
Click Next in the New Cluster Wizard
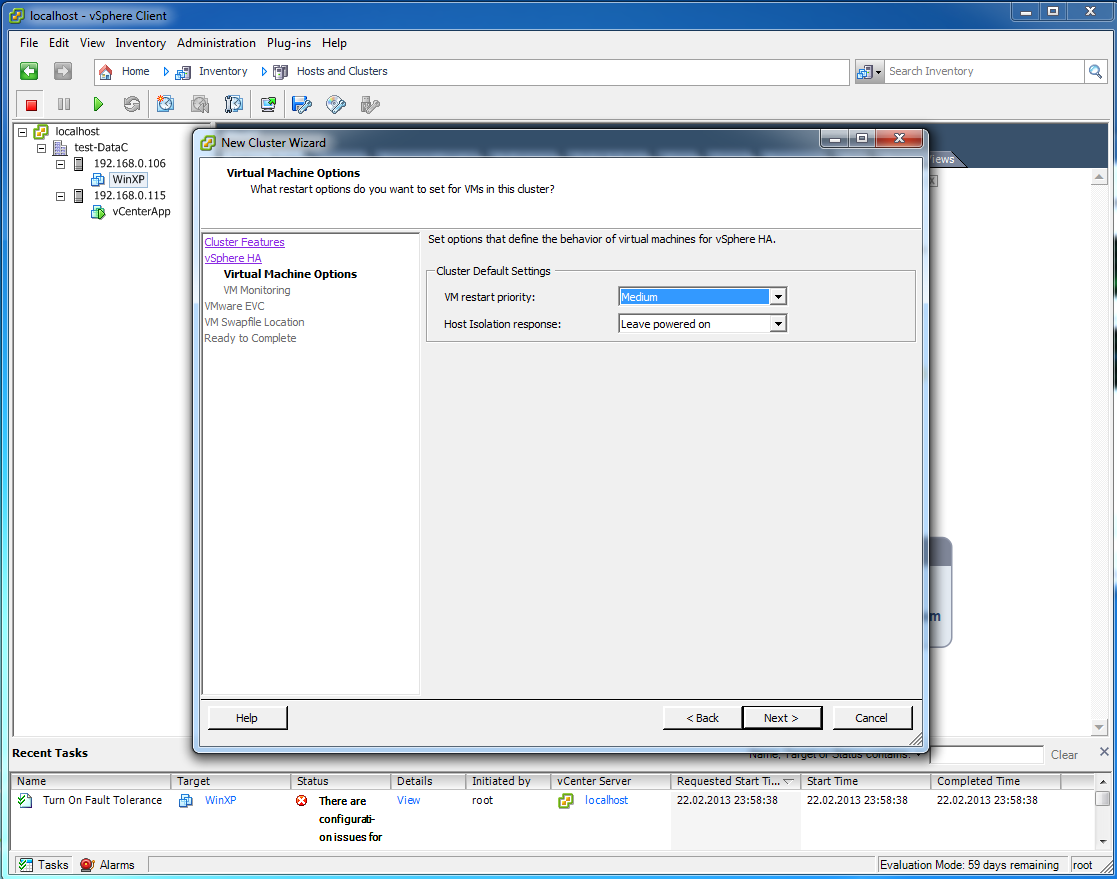(781, 718)
